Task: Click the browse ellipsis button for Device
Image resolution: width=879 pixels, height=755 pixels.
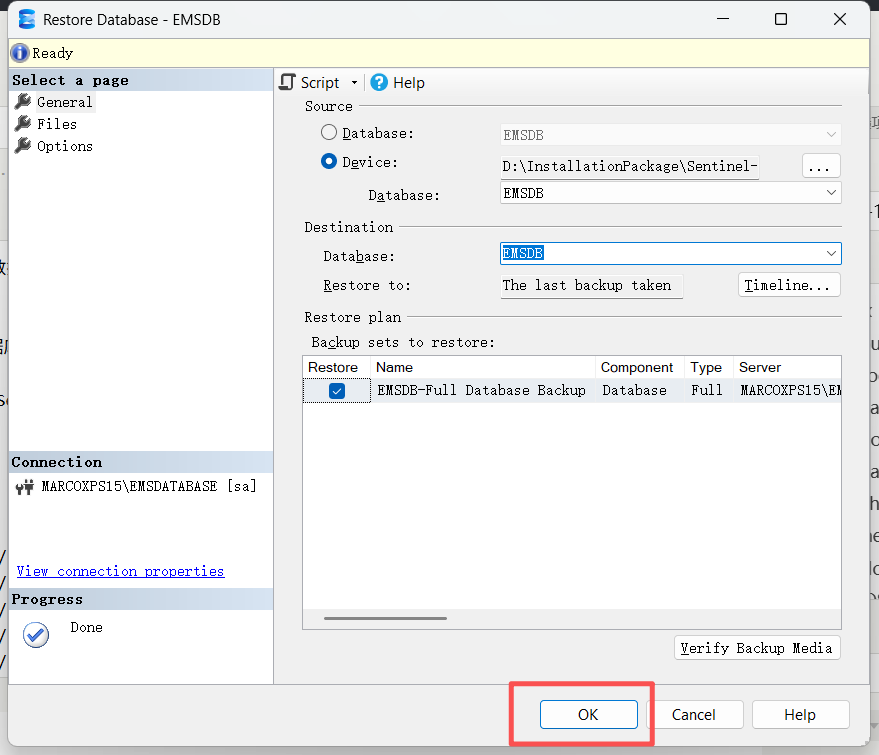Action: 820,166
